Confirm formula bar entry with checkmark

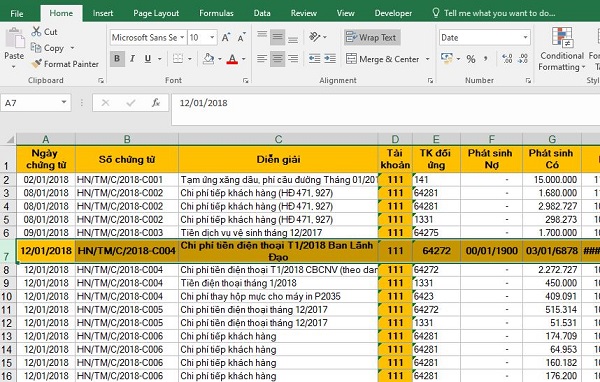click(130, 103)
